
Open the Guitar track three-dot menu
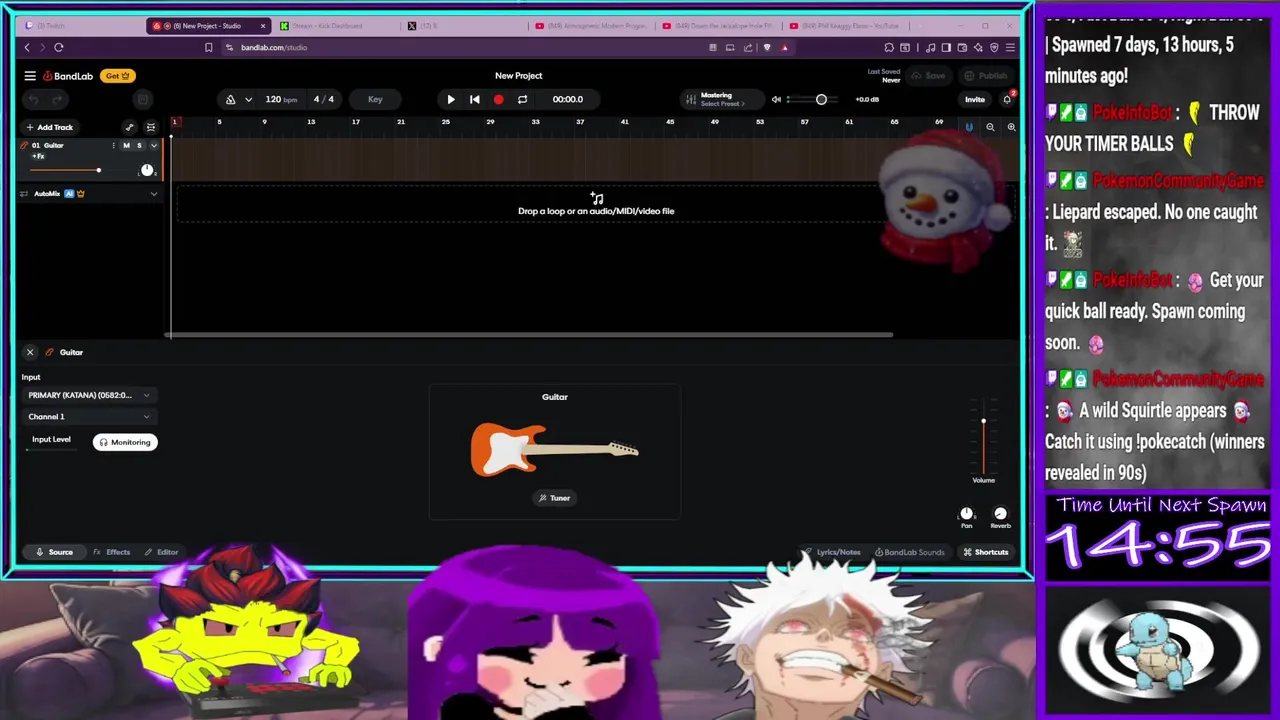[113, 146]
